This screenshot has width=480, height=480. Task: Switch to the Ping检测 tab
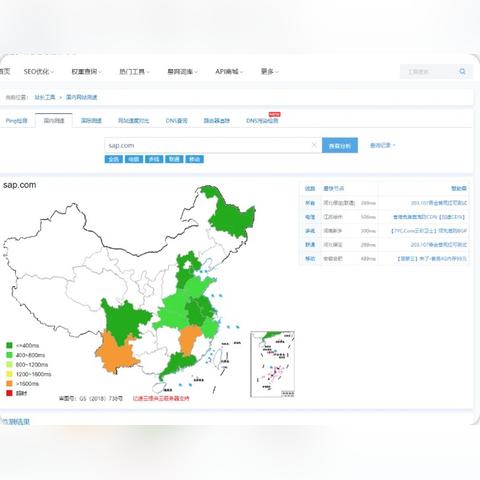coord(17,121)
